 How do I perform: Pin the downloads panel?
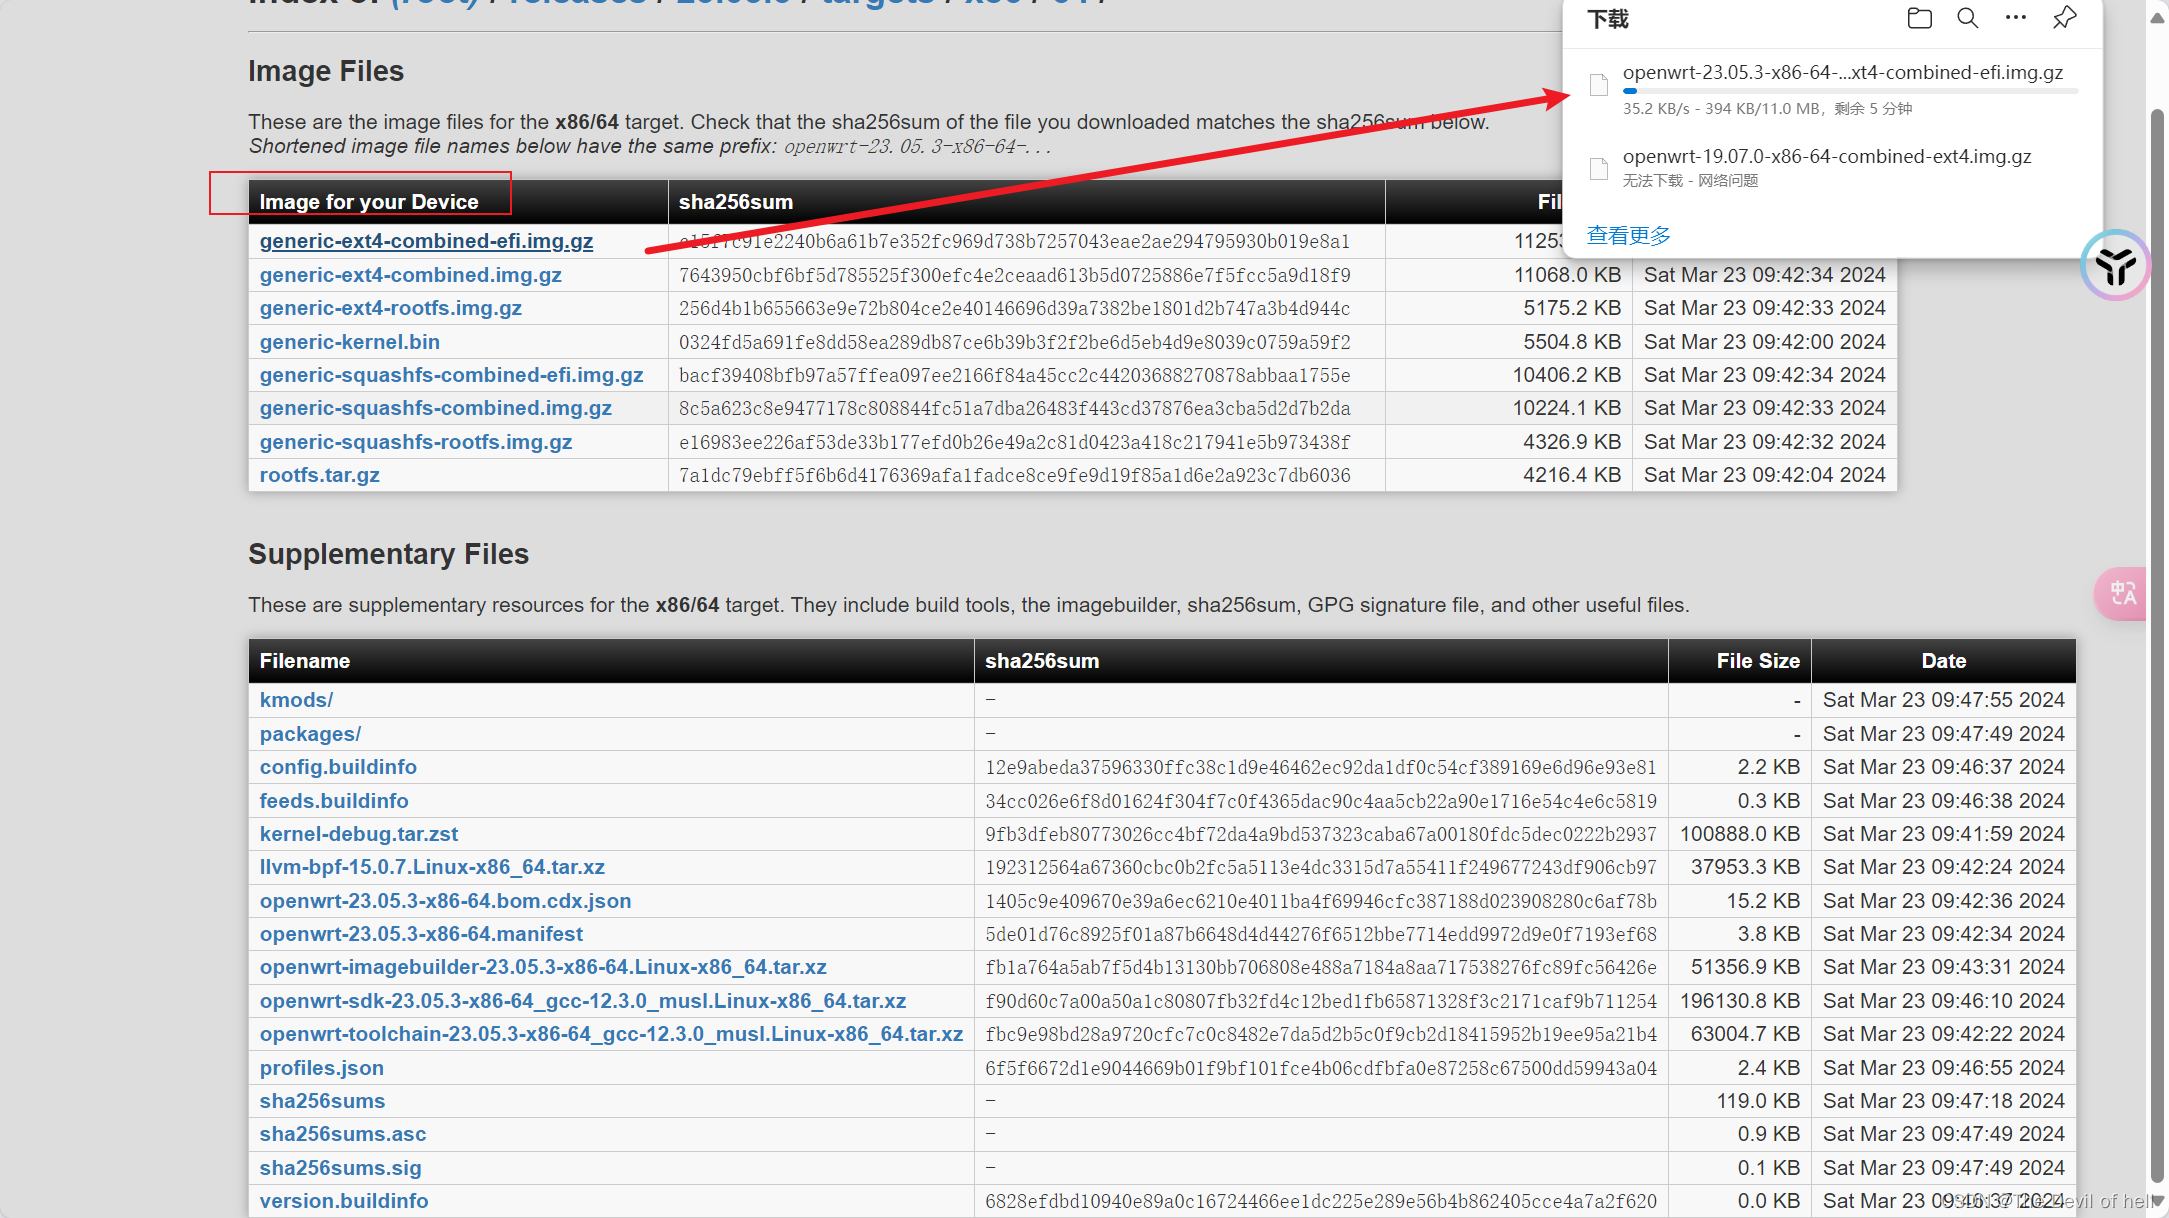pyautogui.click(x=2064, y=18)
